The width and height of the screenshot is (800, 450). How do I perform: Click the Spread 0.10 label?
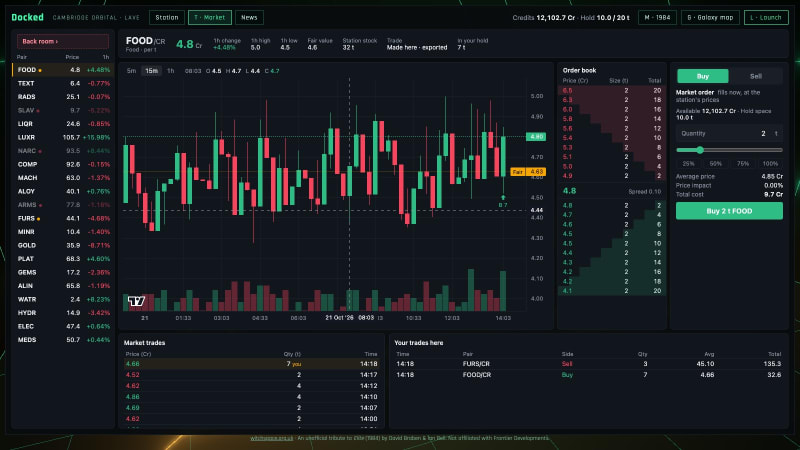644,192
